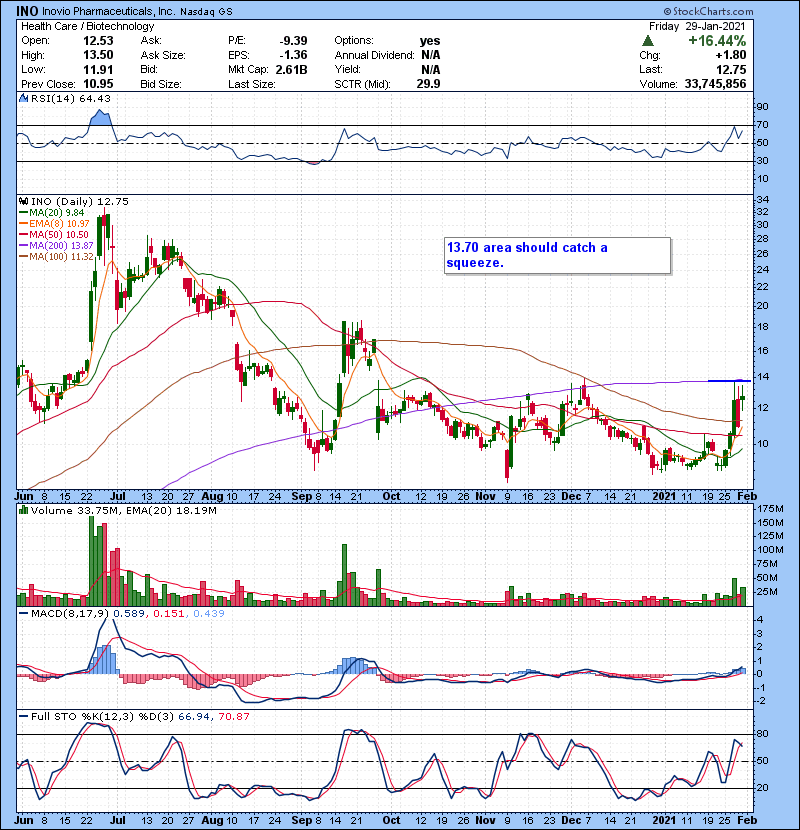Click the INO ticker symbol in header
The height and width of the screenshot is (830, 800).
[x=26, y=11]
